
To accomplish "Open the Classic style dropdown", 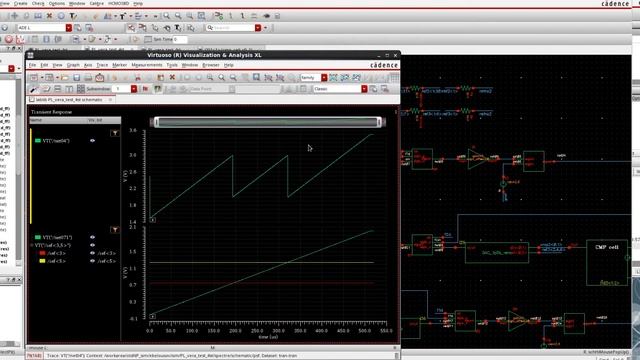I will (x=364, y=89).
